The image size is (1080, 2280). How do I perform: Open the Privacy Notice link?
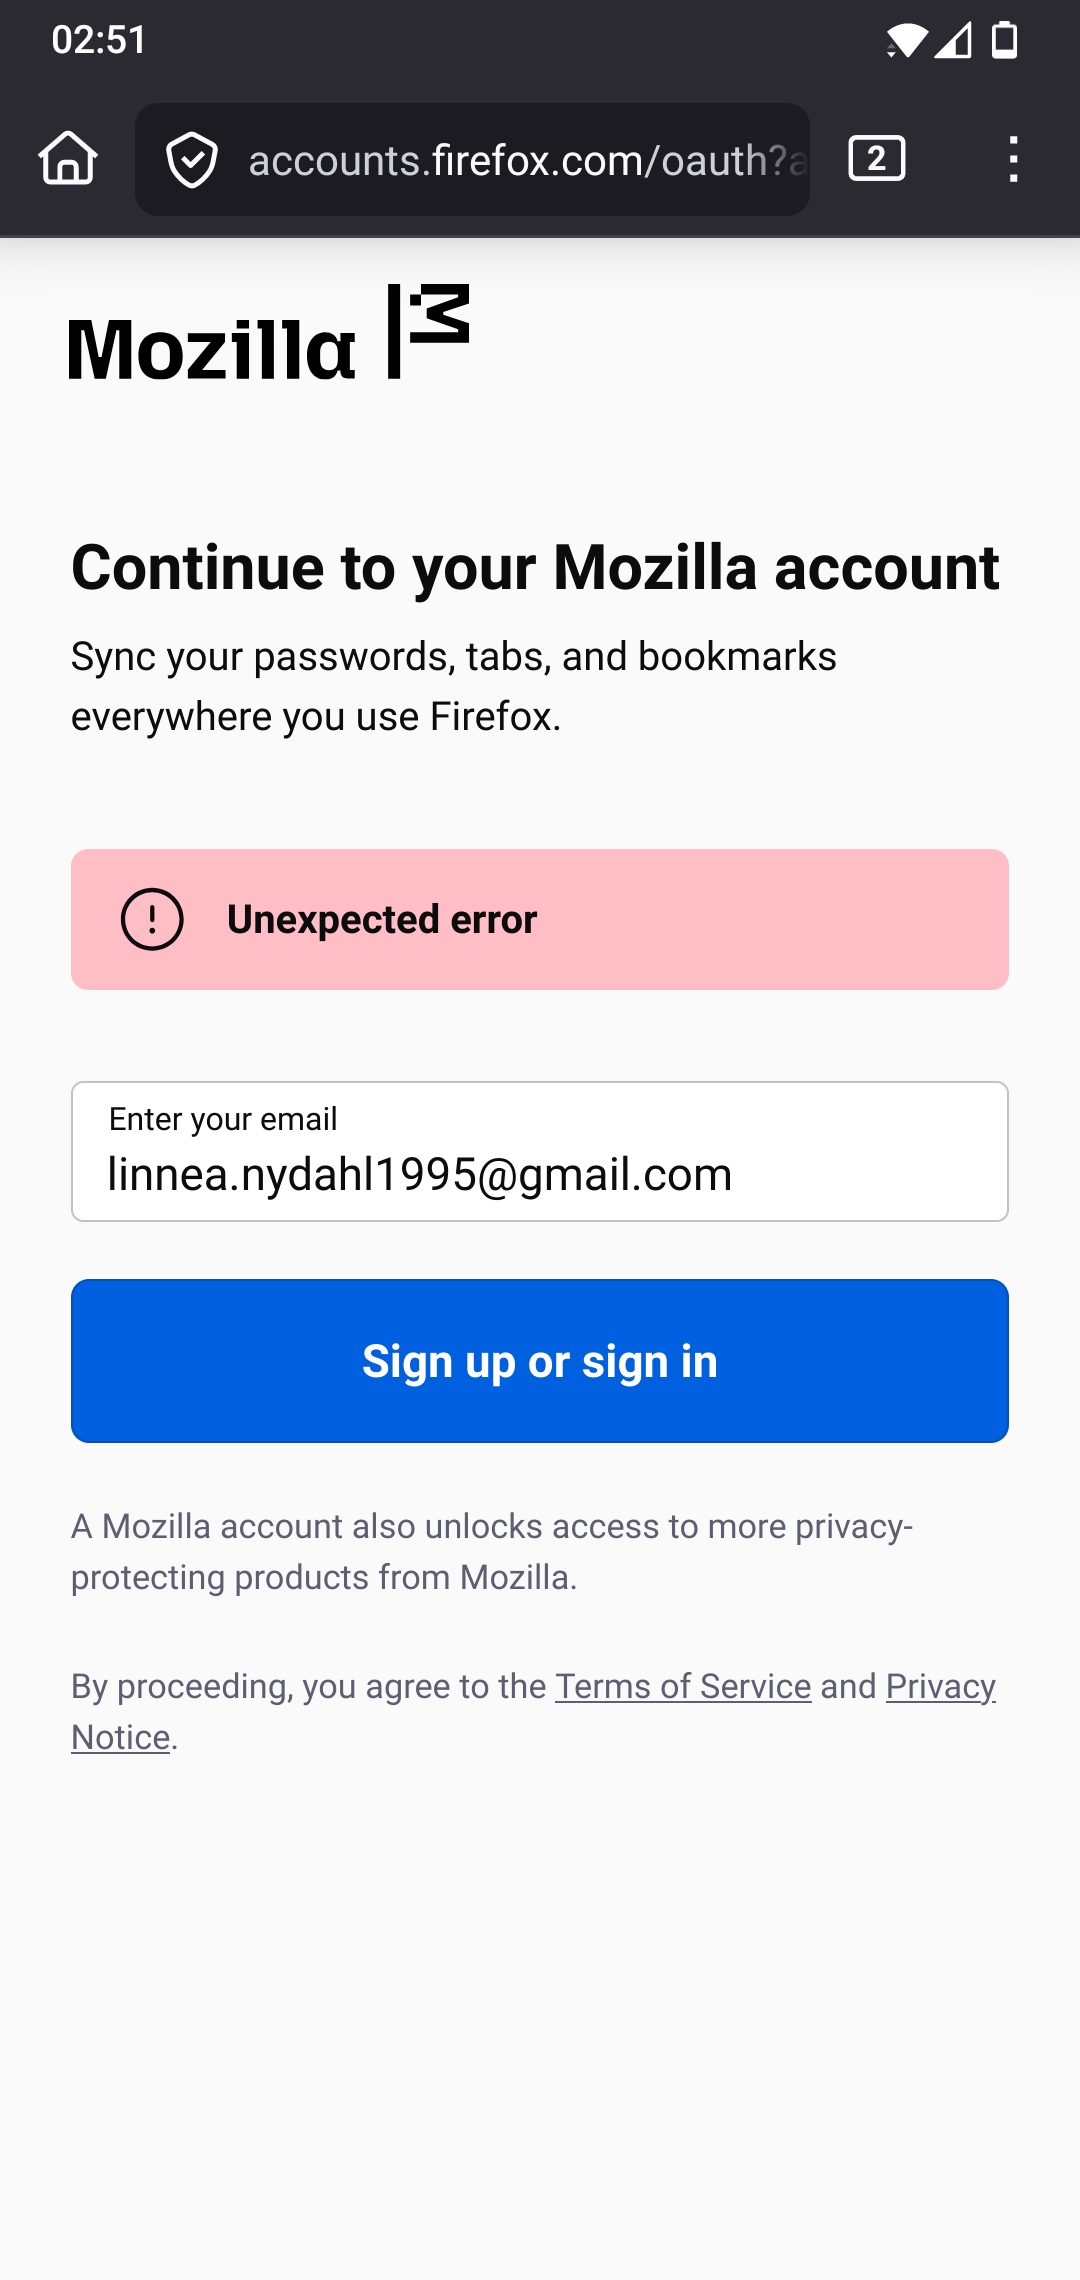point(940,1687)
